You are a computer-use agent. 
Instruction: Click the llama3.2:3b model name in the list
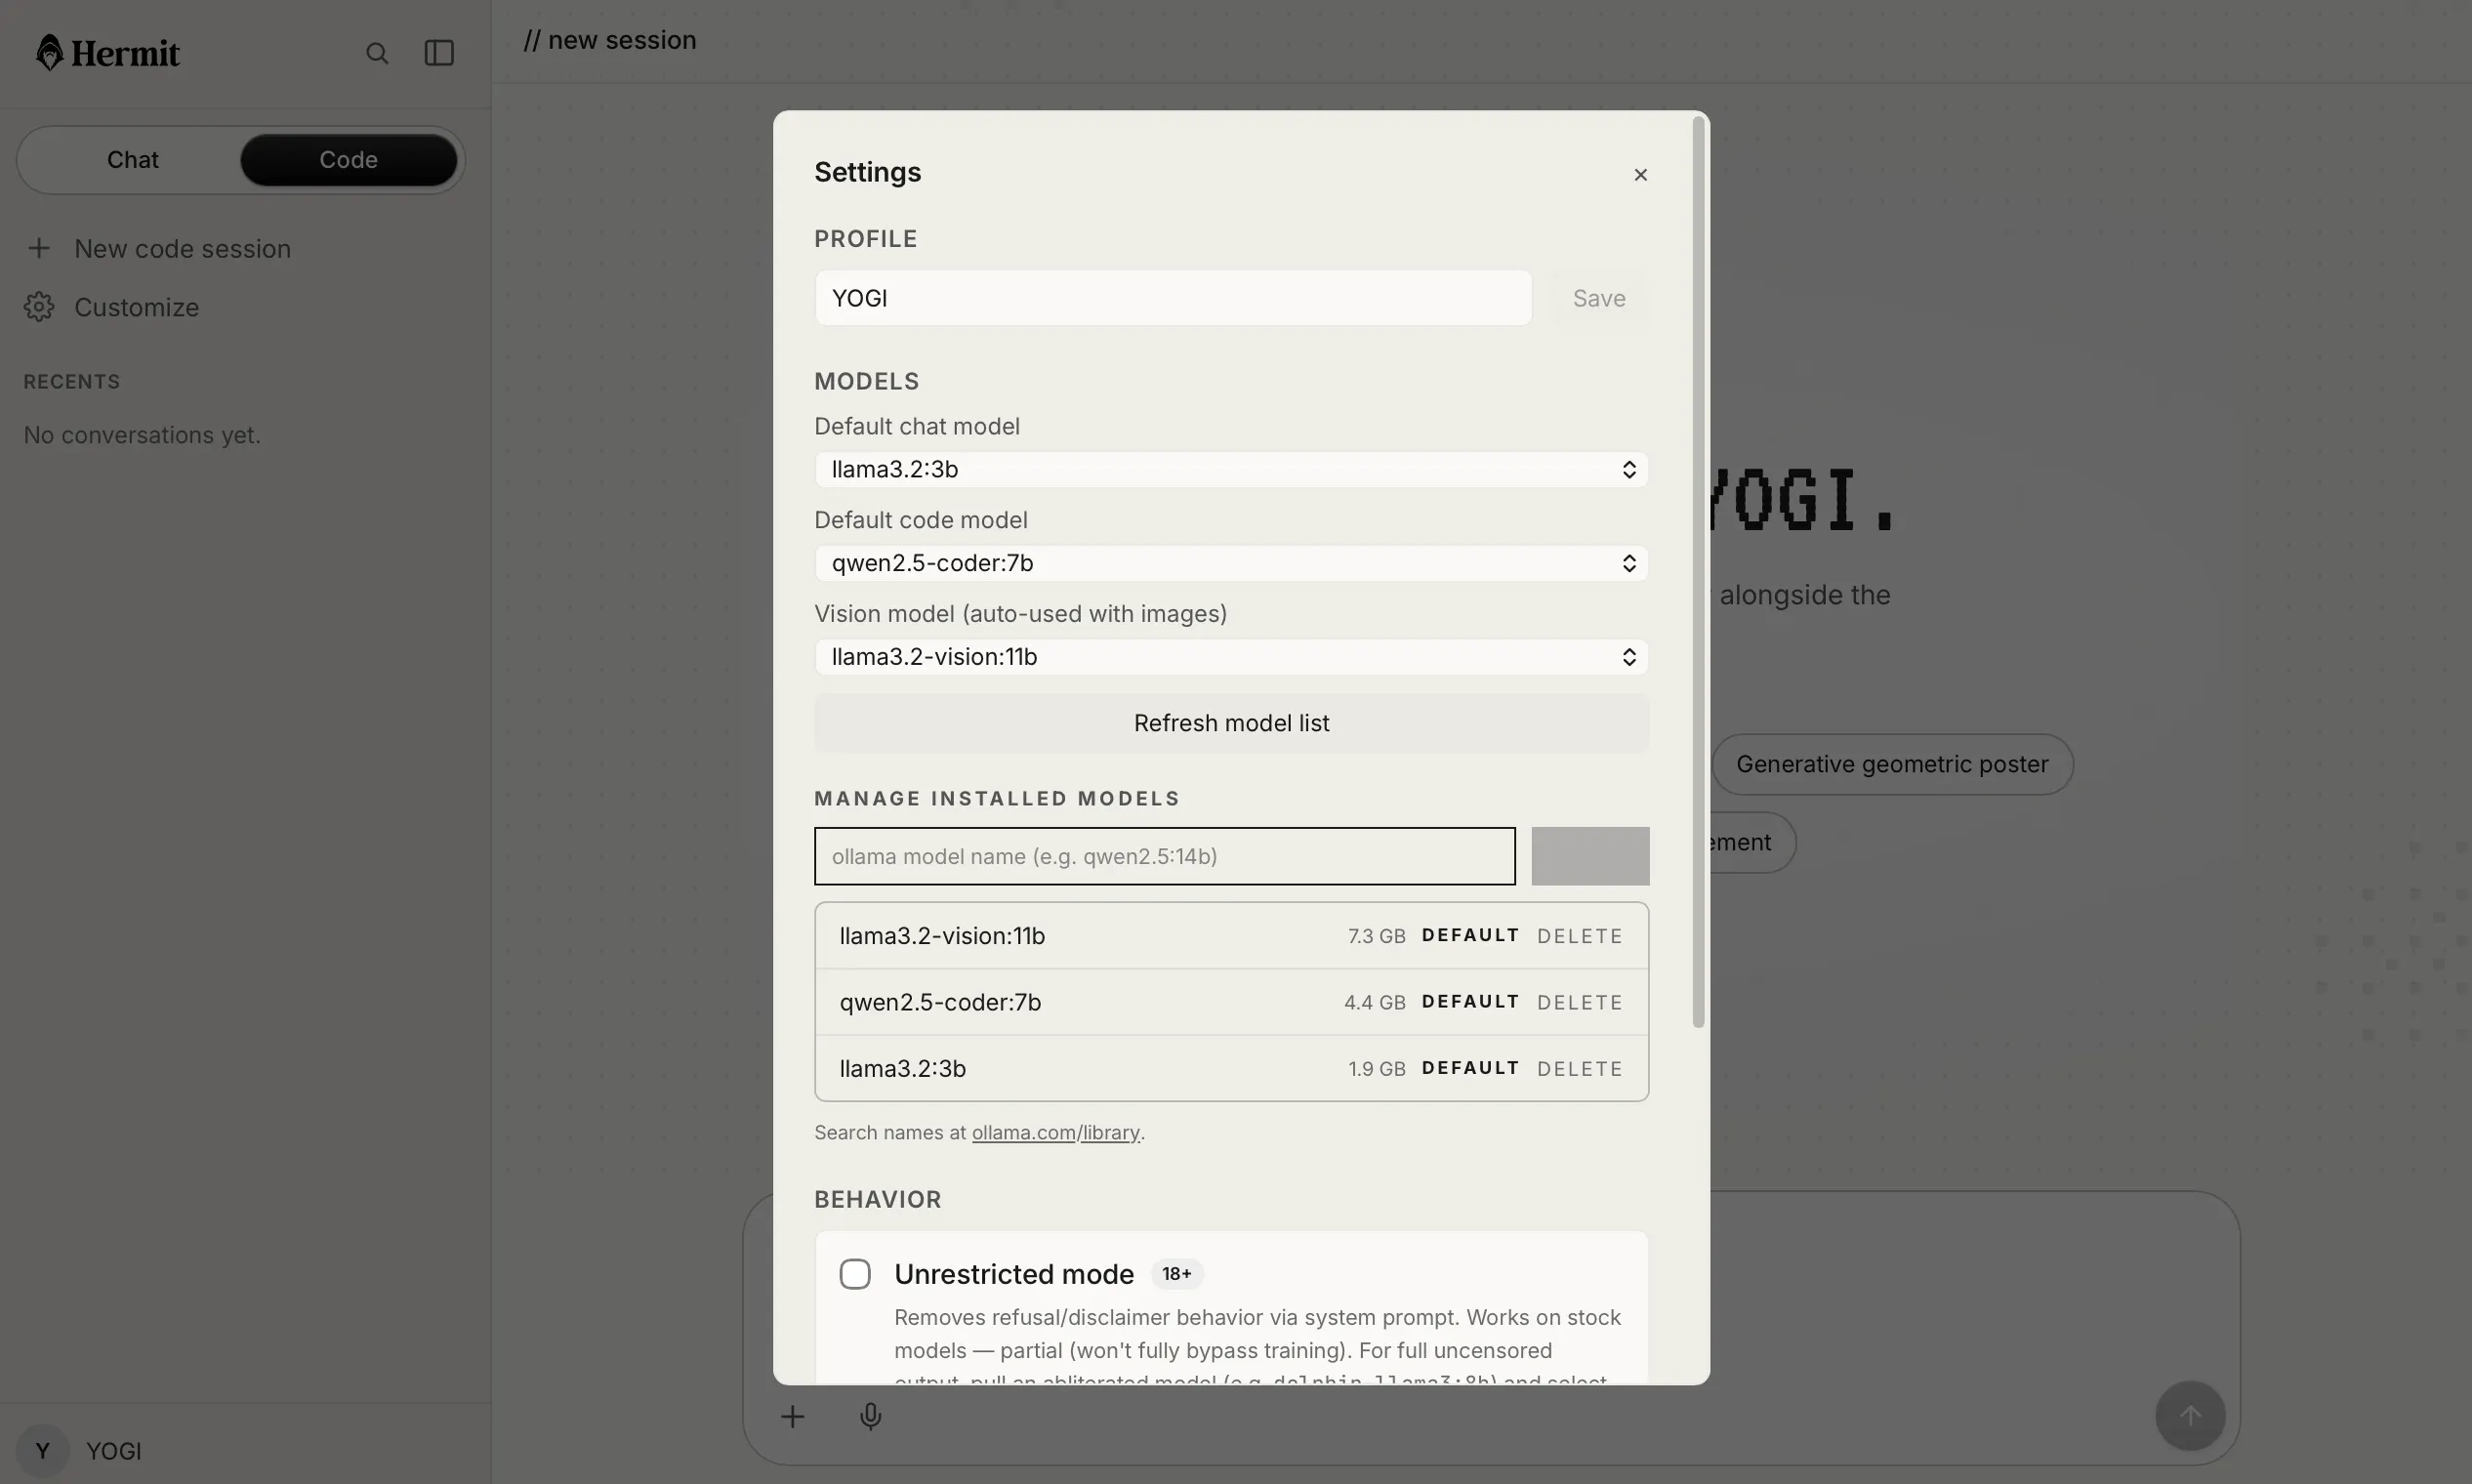[902, 1068]
